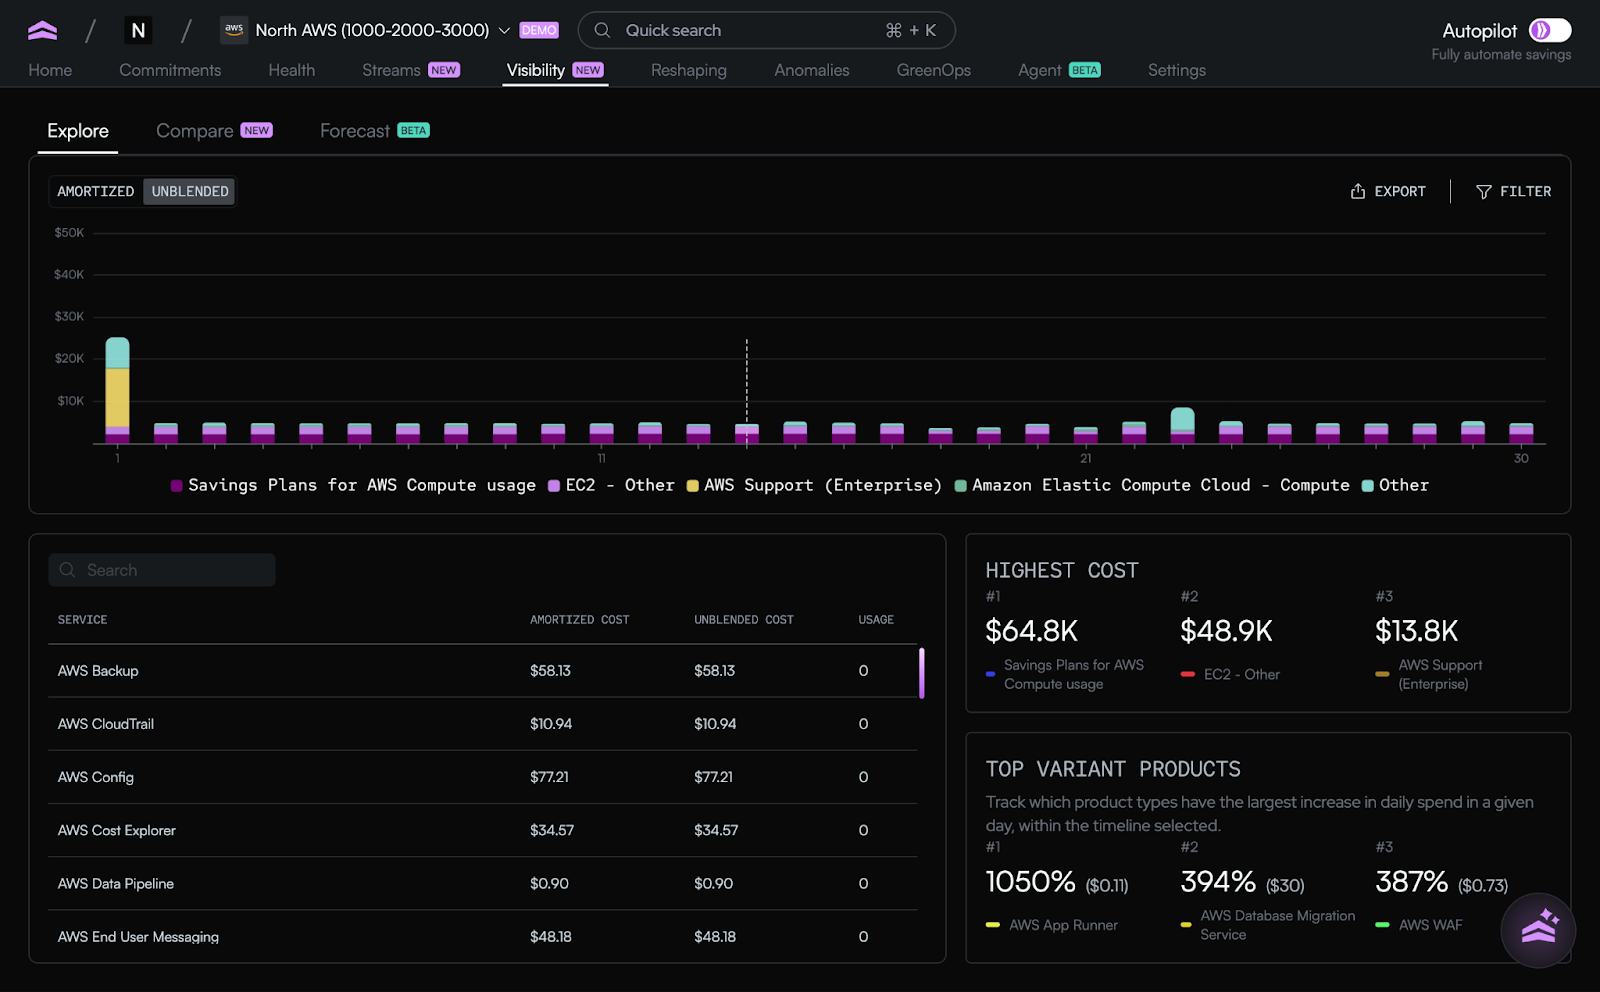Click the DEMO badge next to the account name
The image size is (1600, 992).
coord(538,30)
